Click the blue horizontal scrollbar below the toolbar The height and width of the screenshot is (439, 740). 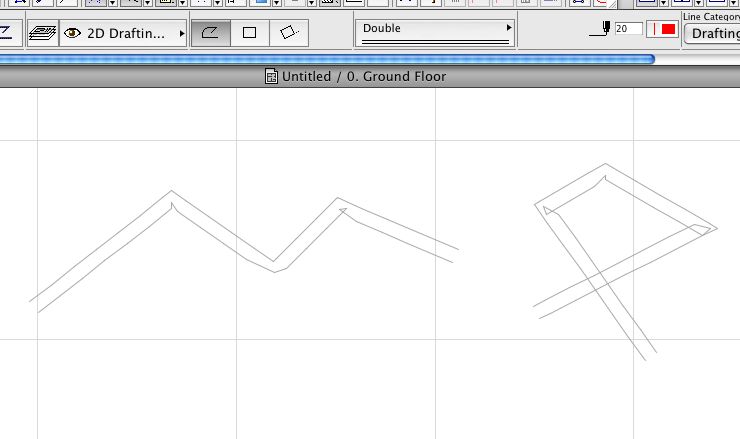click(327, 59)
